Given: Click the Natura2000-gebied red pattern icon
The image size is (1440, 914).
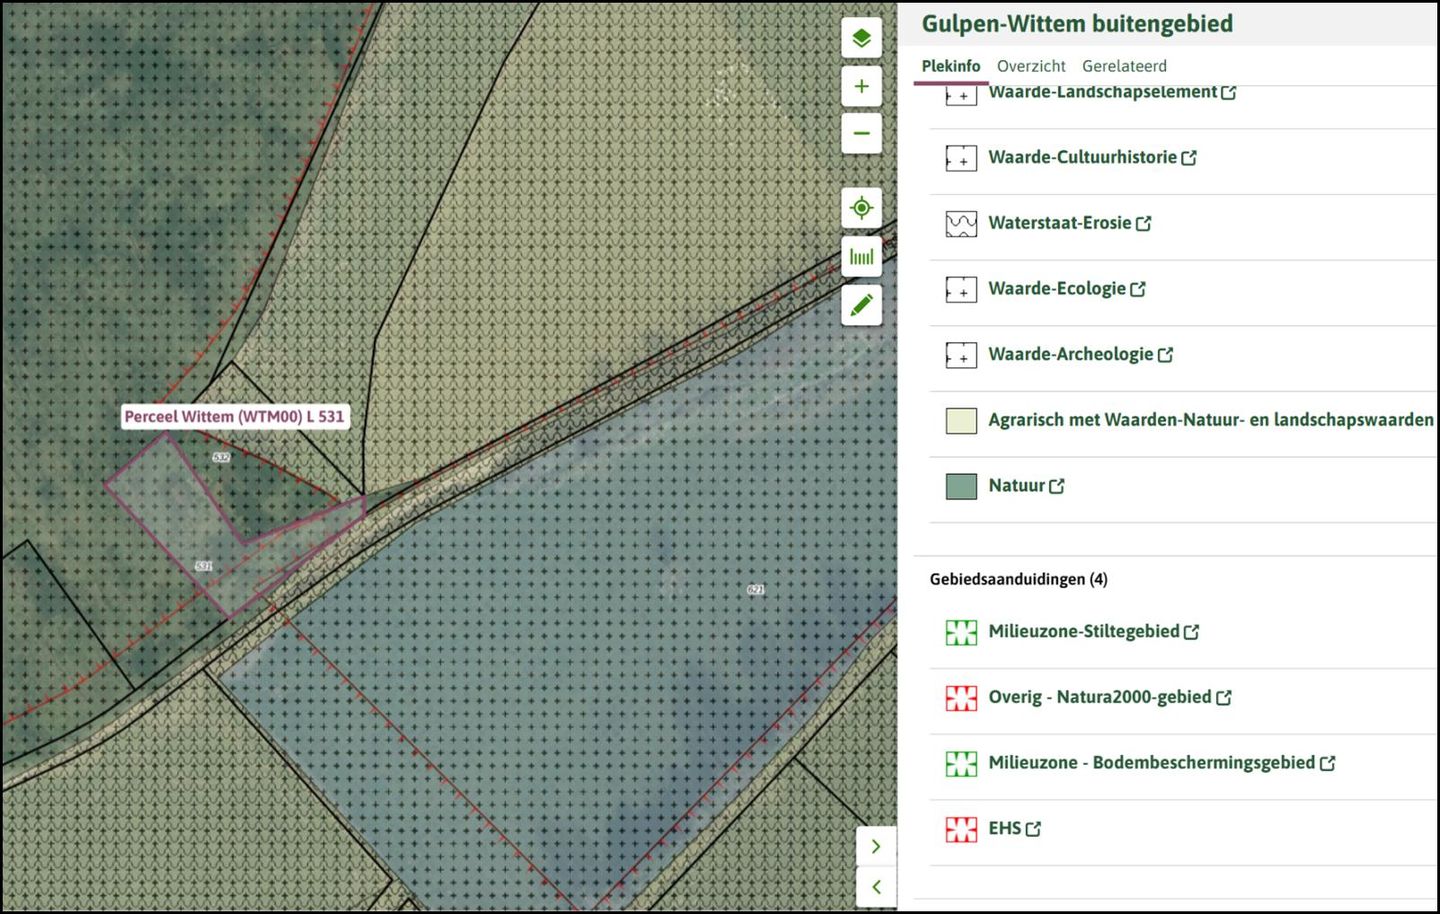Looking at the screenshot, I should tap(961, 698).
